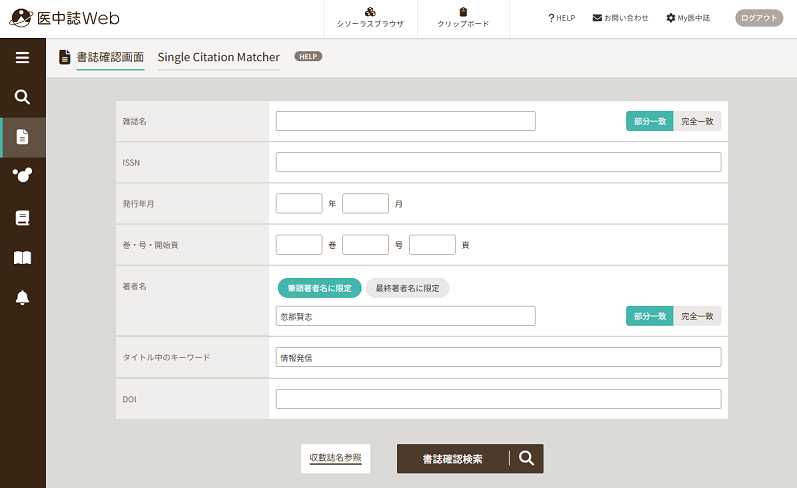Open My医中誌 settings
Image resolution: width=797 pixels, height=488 pixels.
pyautogui.click(x=688, y=18)
